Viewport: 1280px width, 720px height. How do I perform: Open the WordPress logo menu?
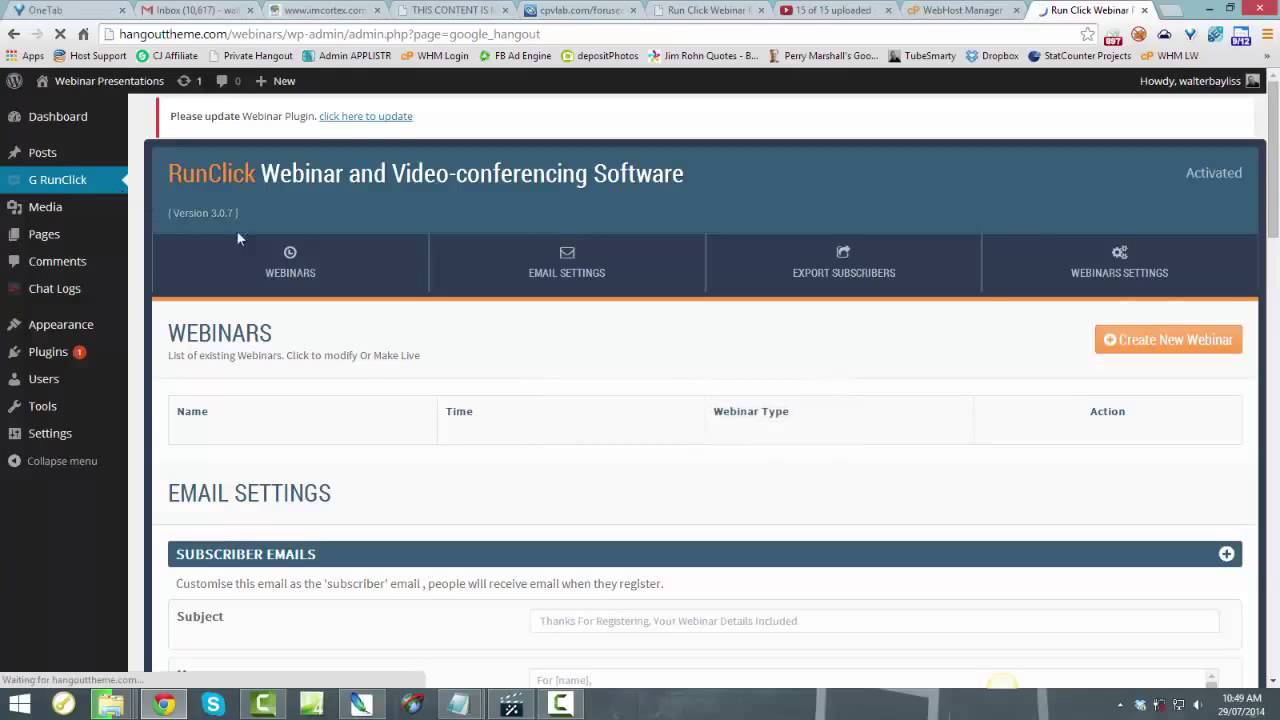pyautogui.click(x=14, y=81)
